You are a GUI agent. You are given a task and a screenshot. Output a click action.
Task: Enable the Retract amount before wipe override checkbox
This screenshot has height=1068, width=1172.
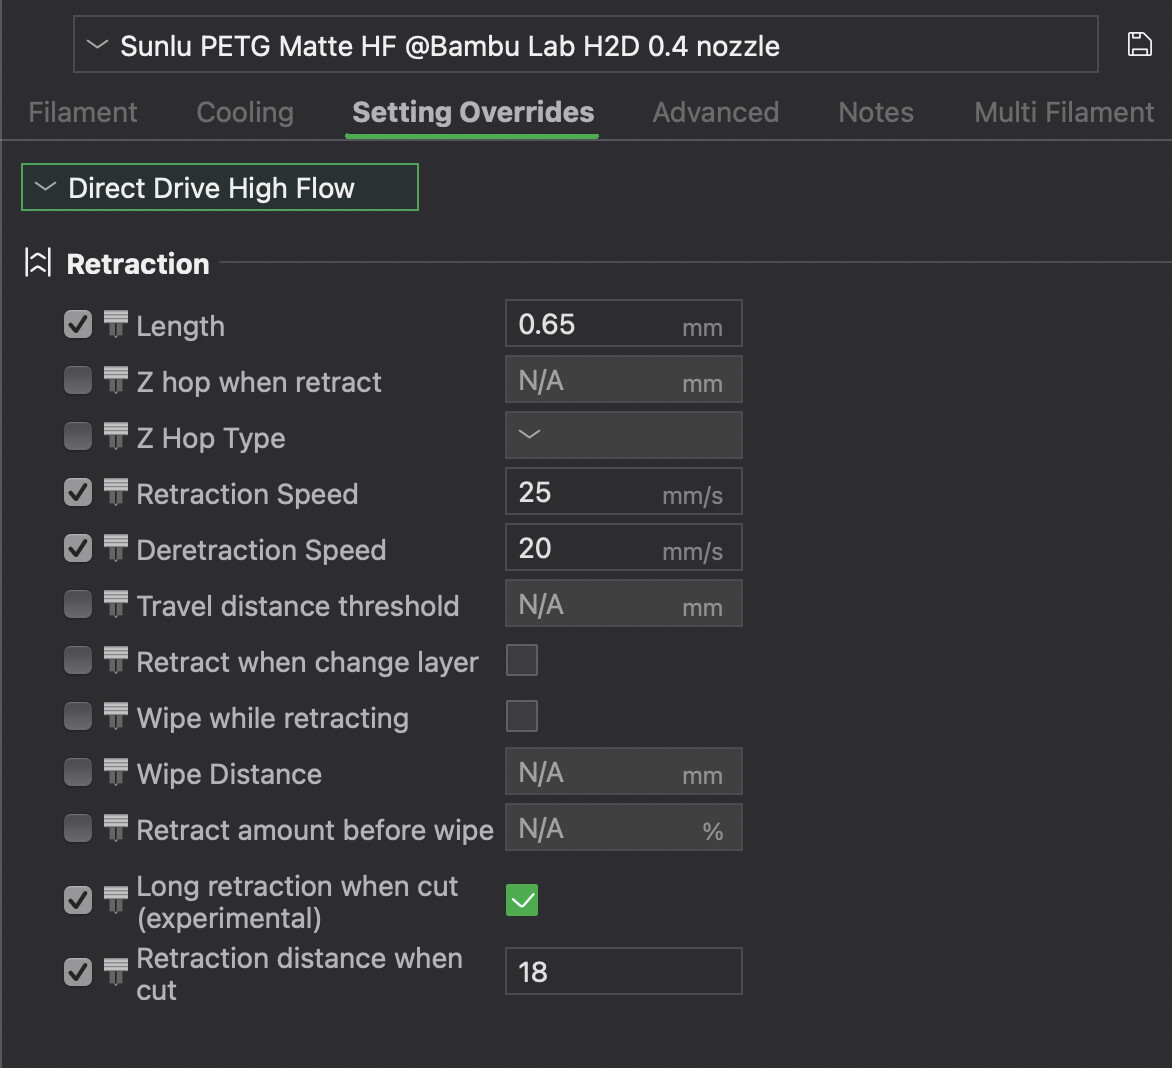[x=78, y=829]
